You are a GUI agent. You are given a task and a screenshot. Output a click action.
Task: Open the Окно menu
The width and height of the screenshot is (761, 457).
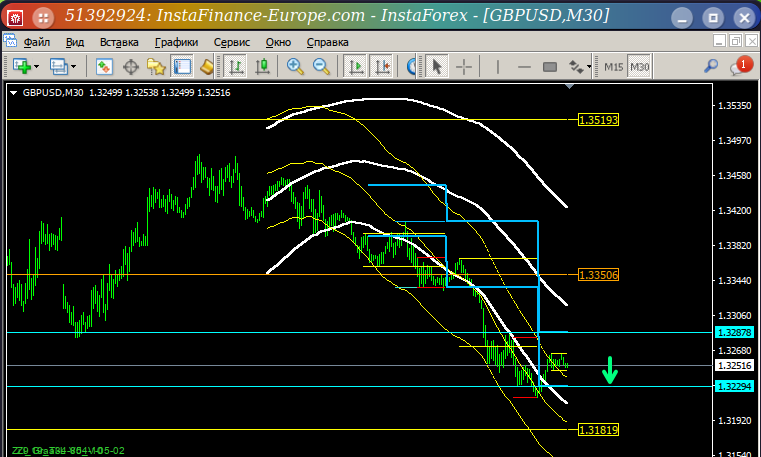[278, 42]
